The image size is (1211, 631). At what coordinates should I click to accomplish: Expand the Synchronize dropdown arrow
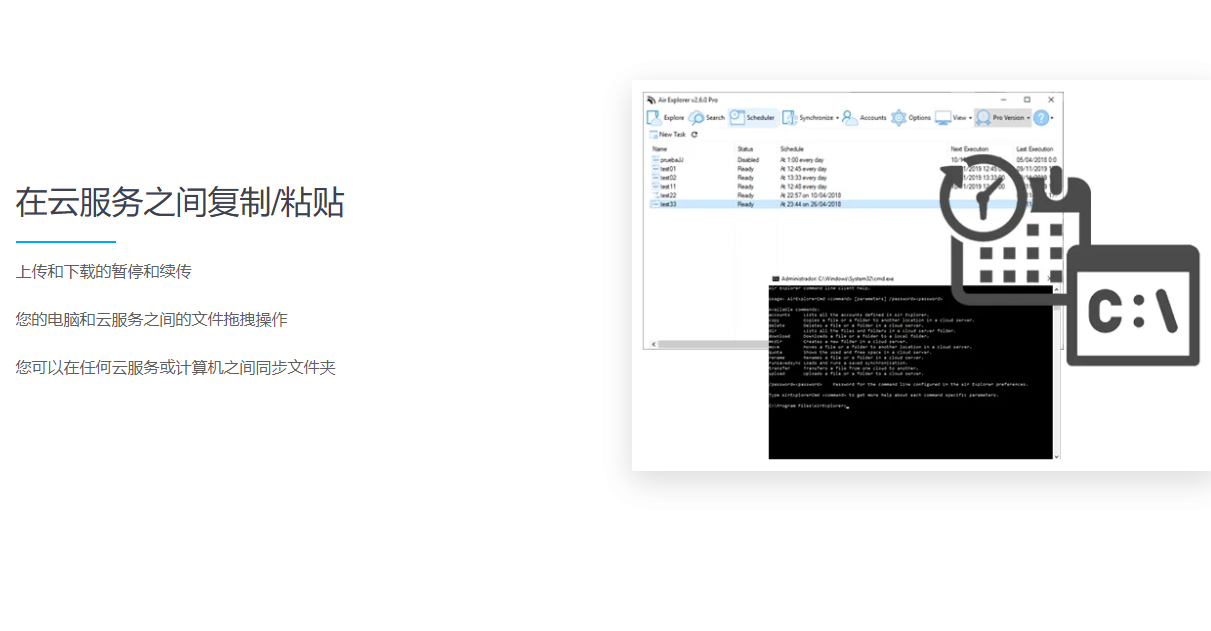coord(837,118)
